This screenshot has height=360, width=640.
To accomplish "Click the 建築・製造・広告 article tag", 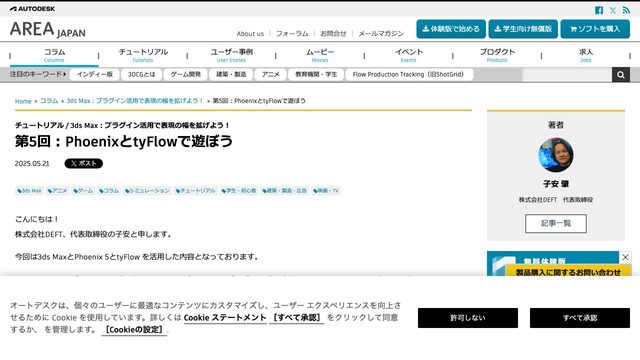I will coord(284,191).
